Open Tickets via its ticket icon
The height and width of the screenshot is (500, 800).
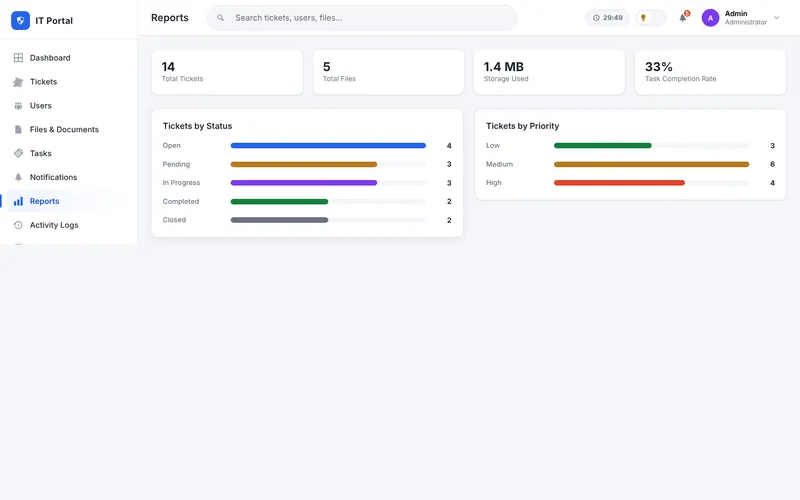tap(18, 82)
